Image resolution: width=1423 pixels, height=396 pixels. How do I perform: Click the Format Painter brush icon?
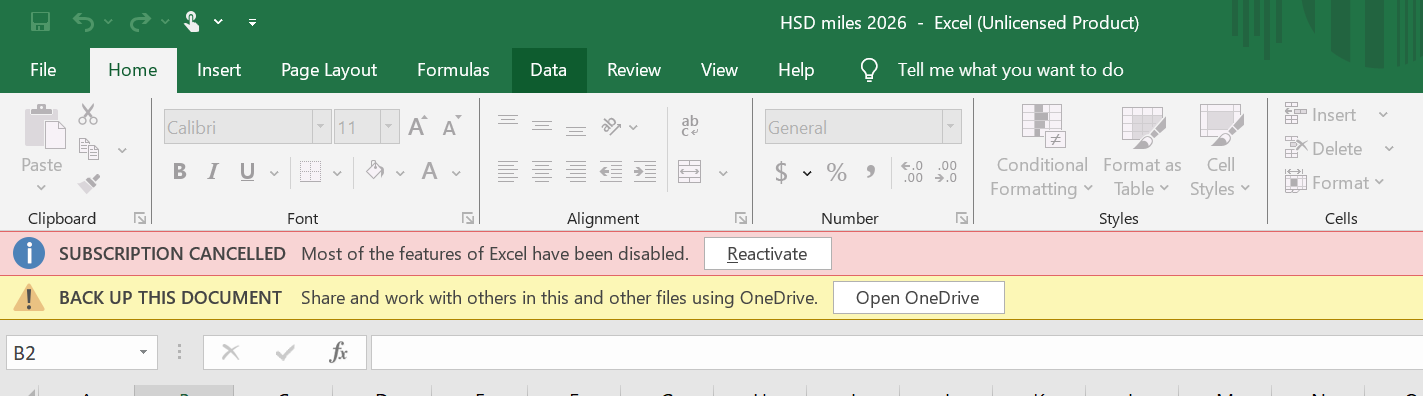89,184
